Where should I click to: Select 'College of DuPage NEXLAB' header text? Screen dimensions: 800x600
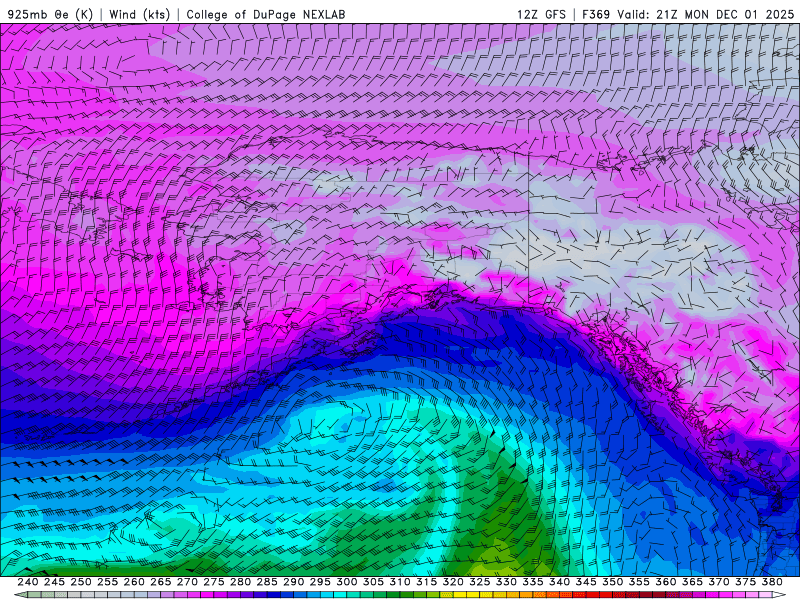click(266, 14)
